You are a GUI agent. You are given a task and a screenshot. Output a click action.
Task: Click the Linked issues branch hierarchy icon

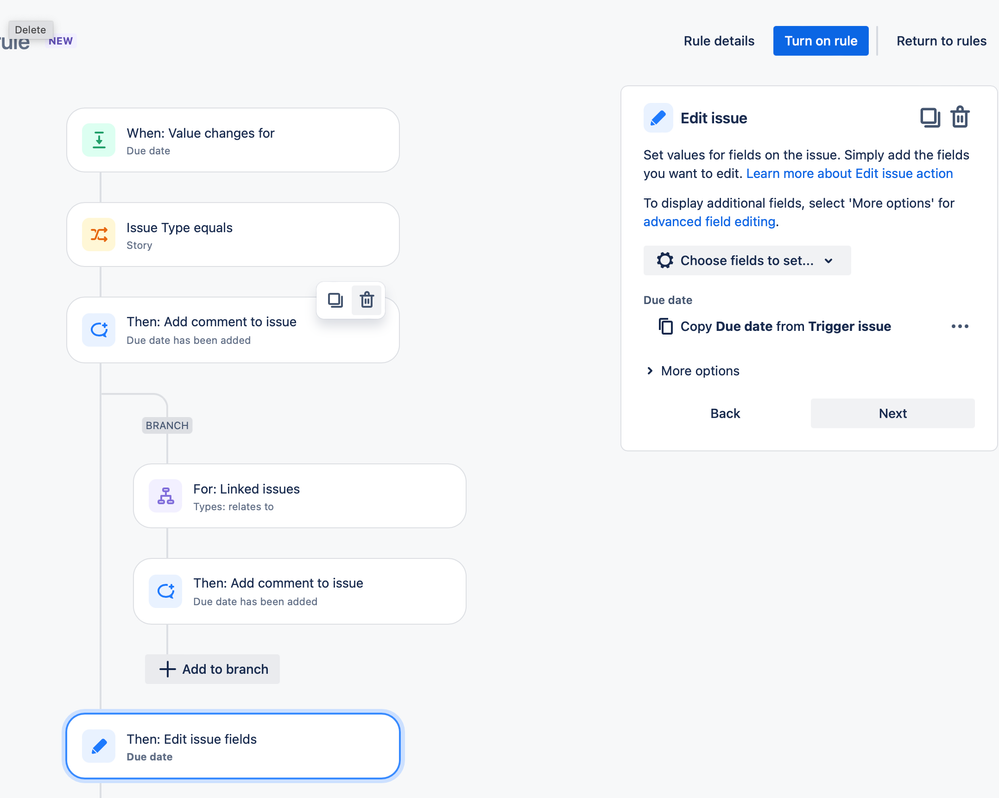[166, 496]
